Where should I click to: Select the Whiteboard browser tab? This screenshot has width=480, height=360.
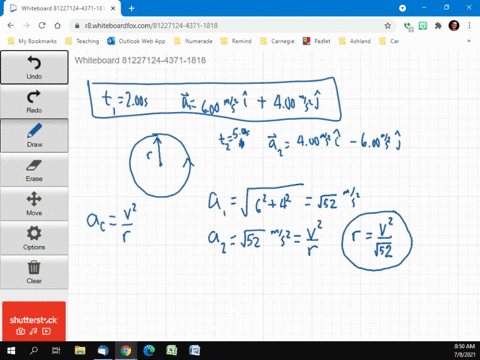[62, 8]
